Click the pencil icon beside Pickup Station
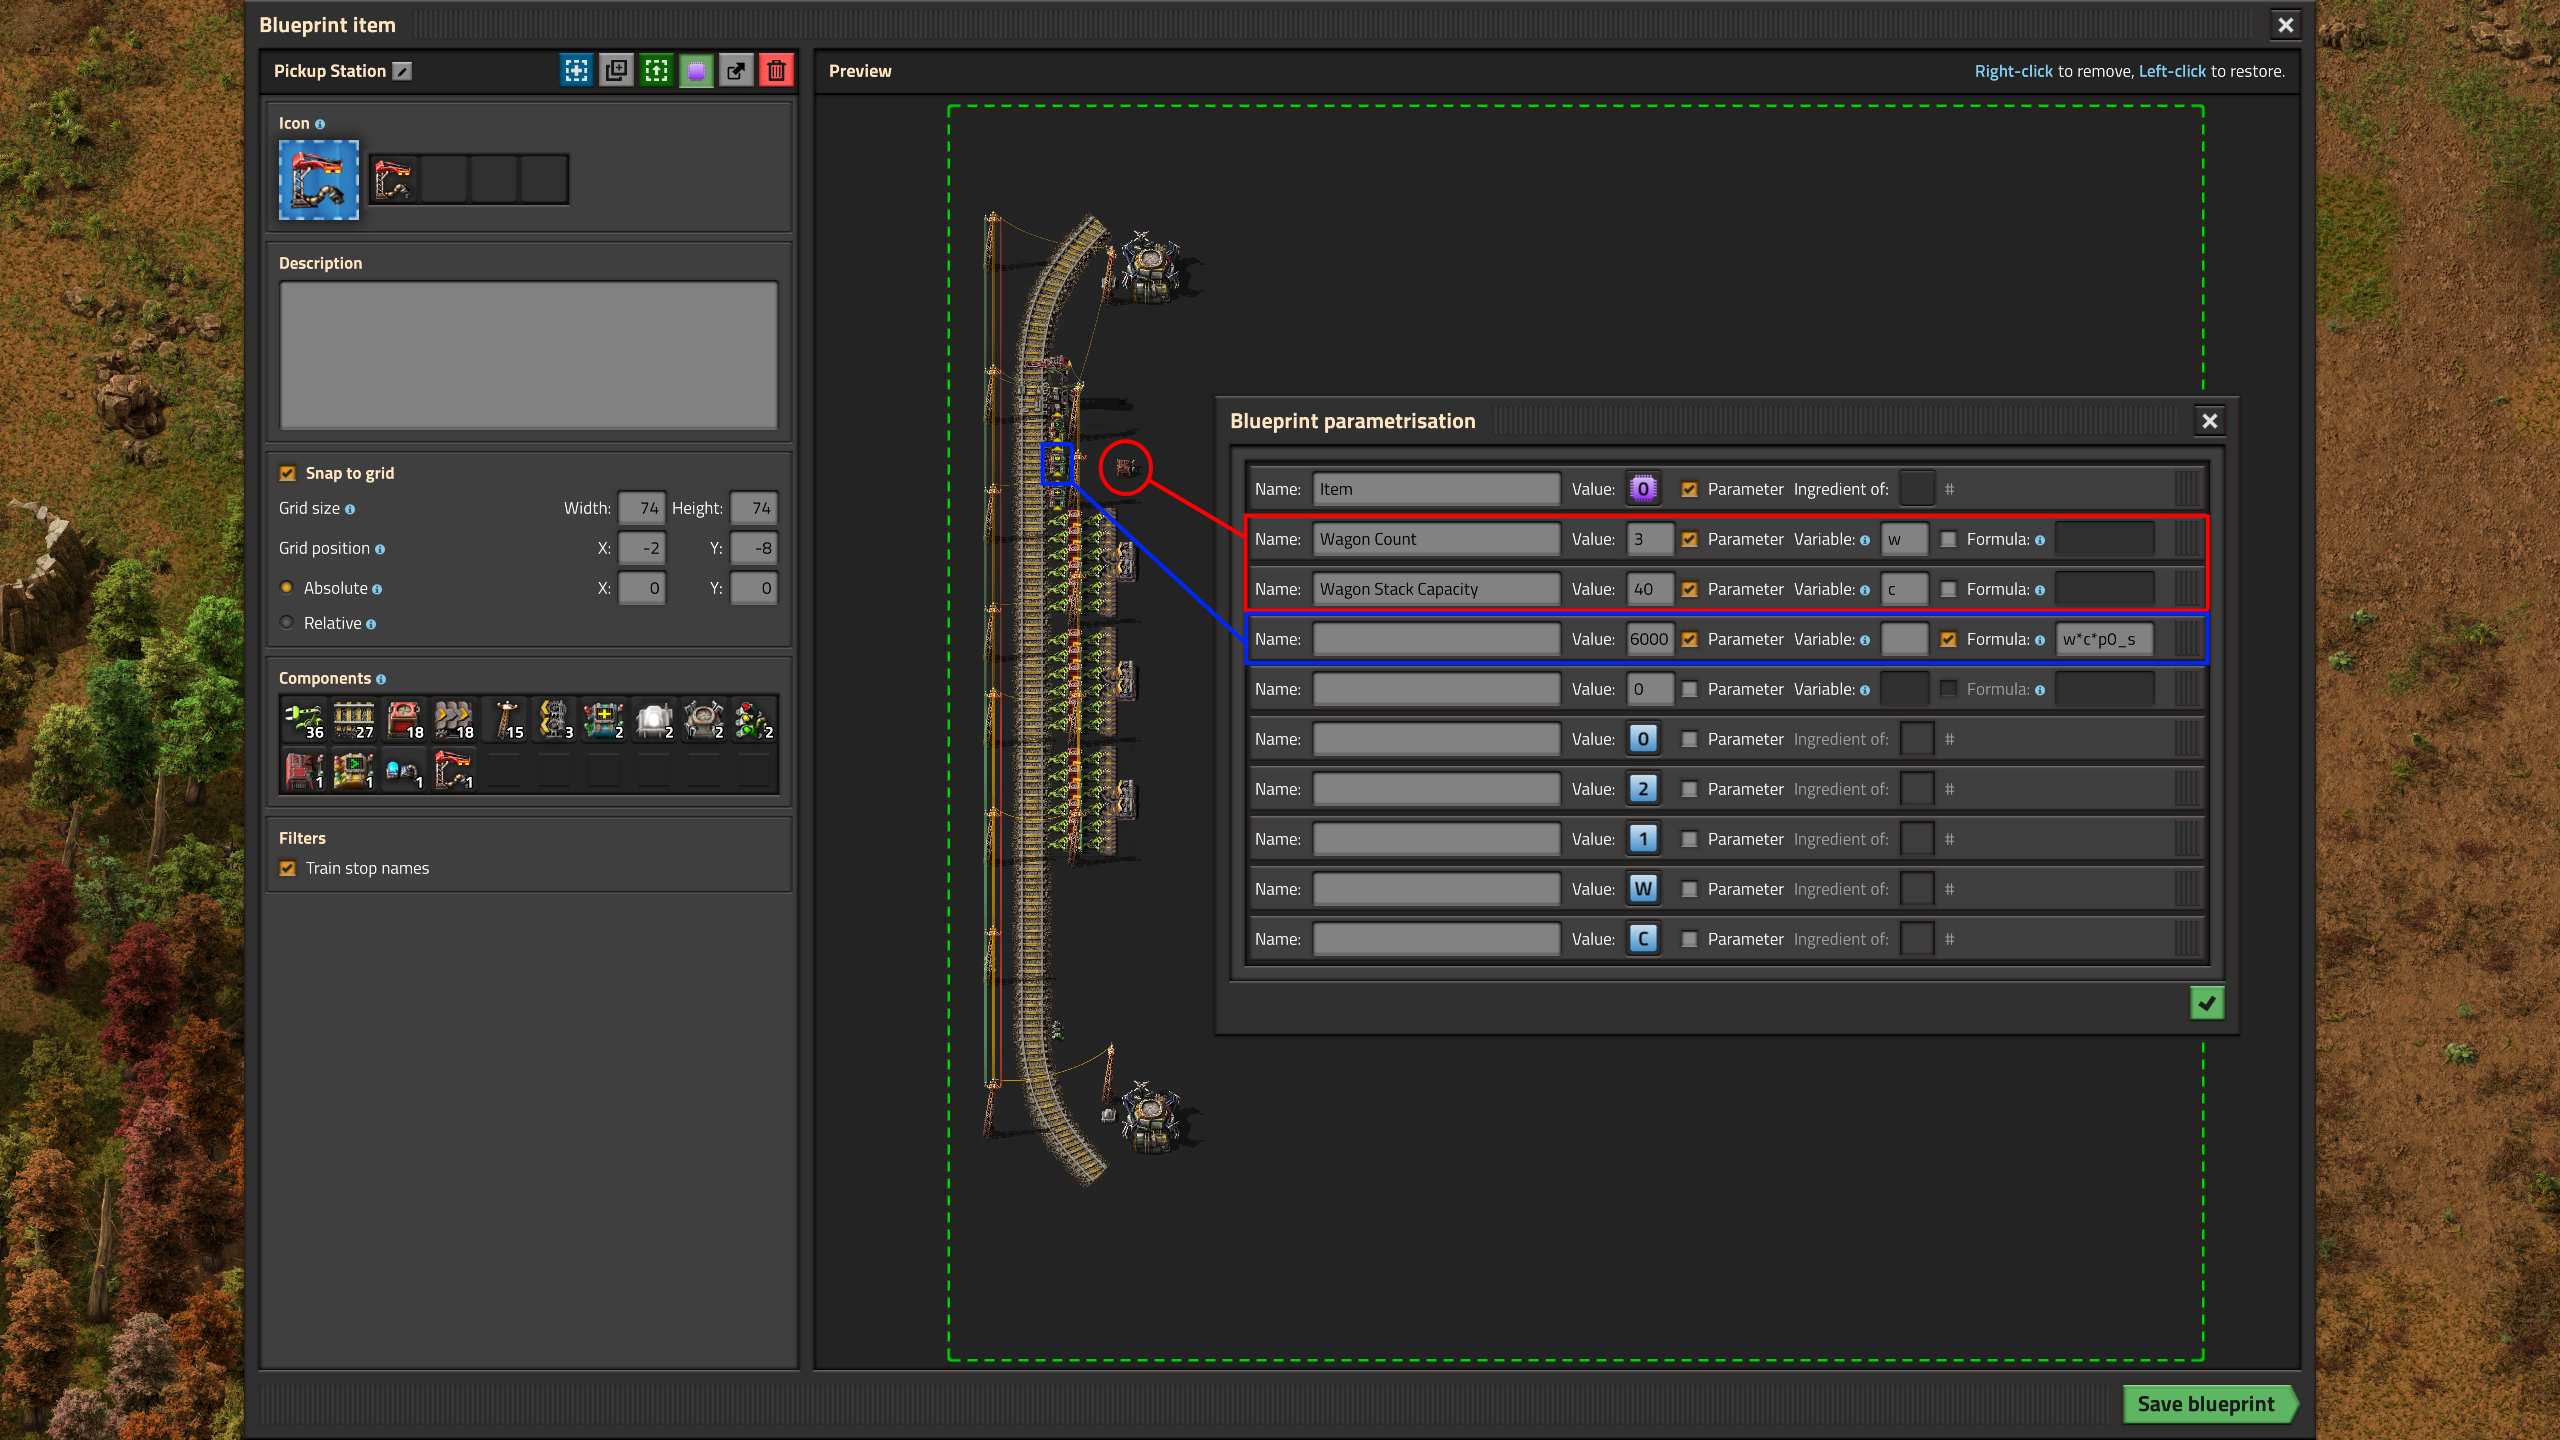This screenshot has height=1440, width=2560. click(402, 71)
